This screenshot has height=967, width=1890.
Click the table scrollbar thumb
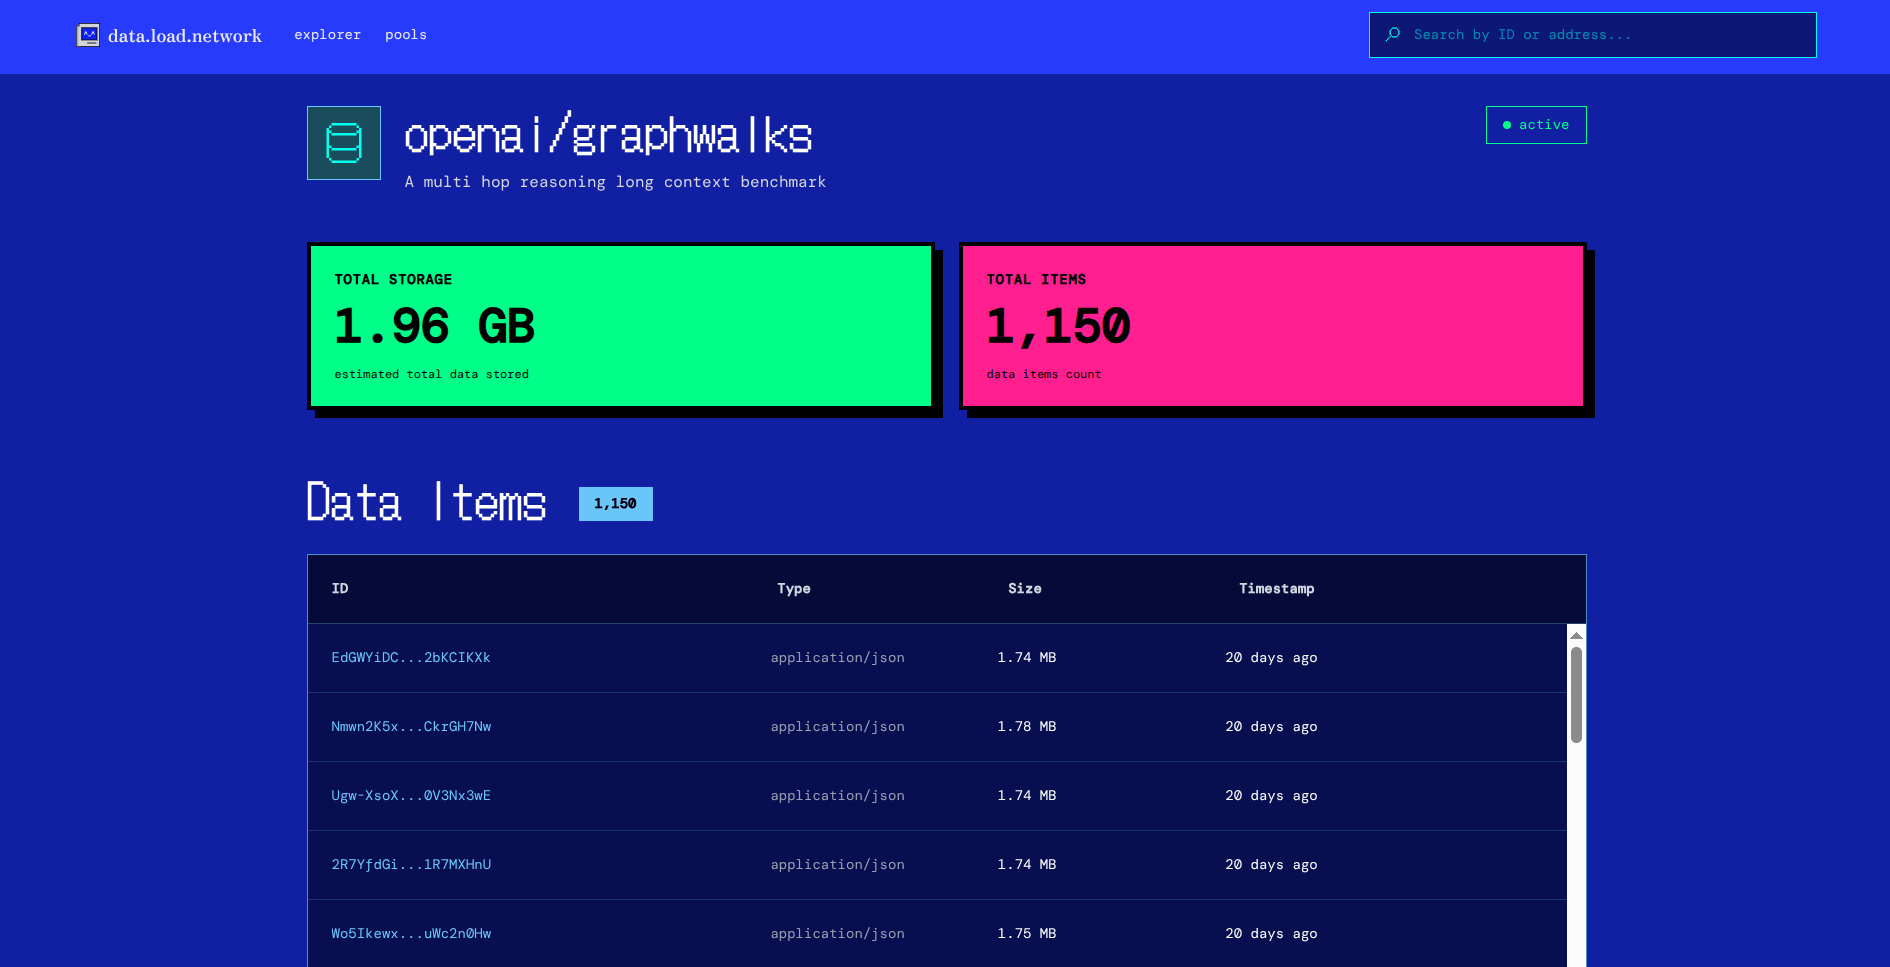1576,695
